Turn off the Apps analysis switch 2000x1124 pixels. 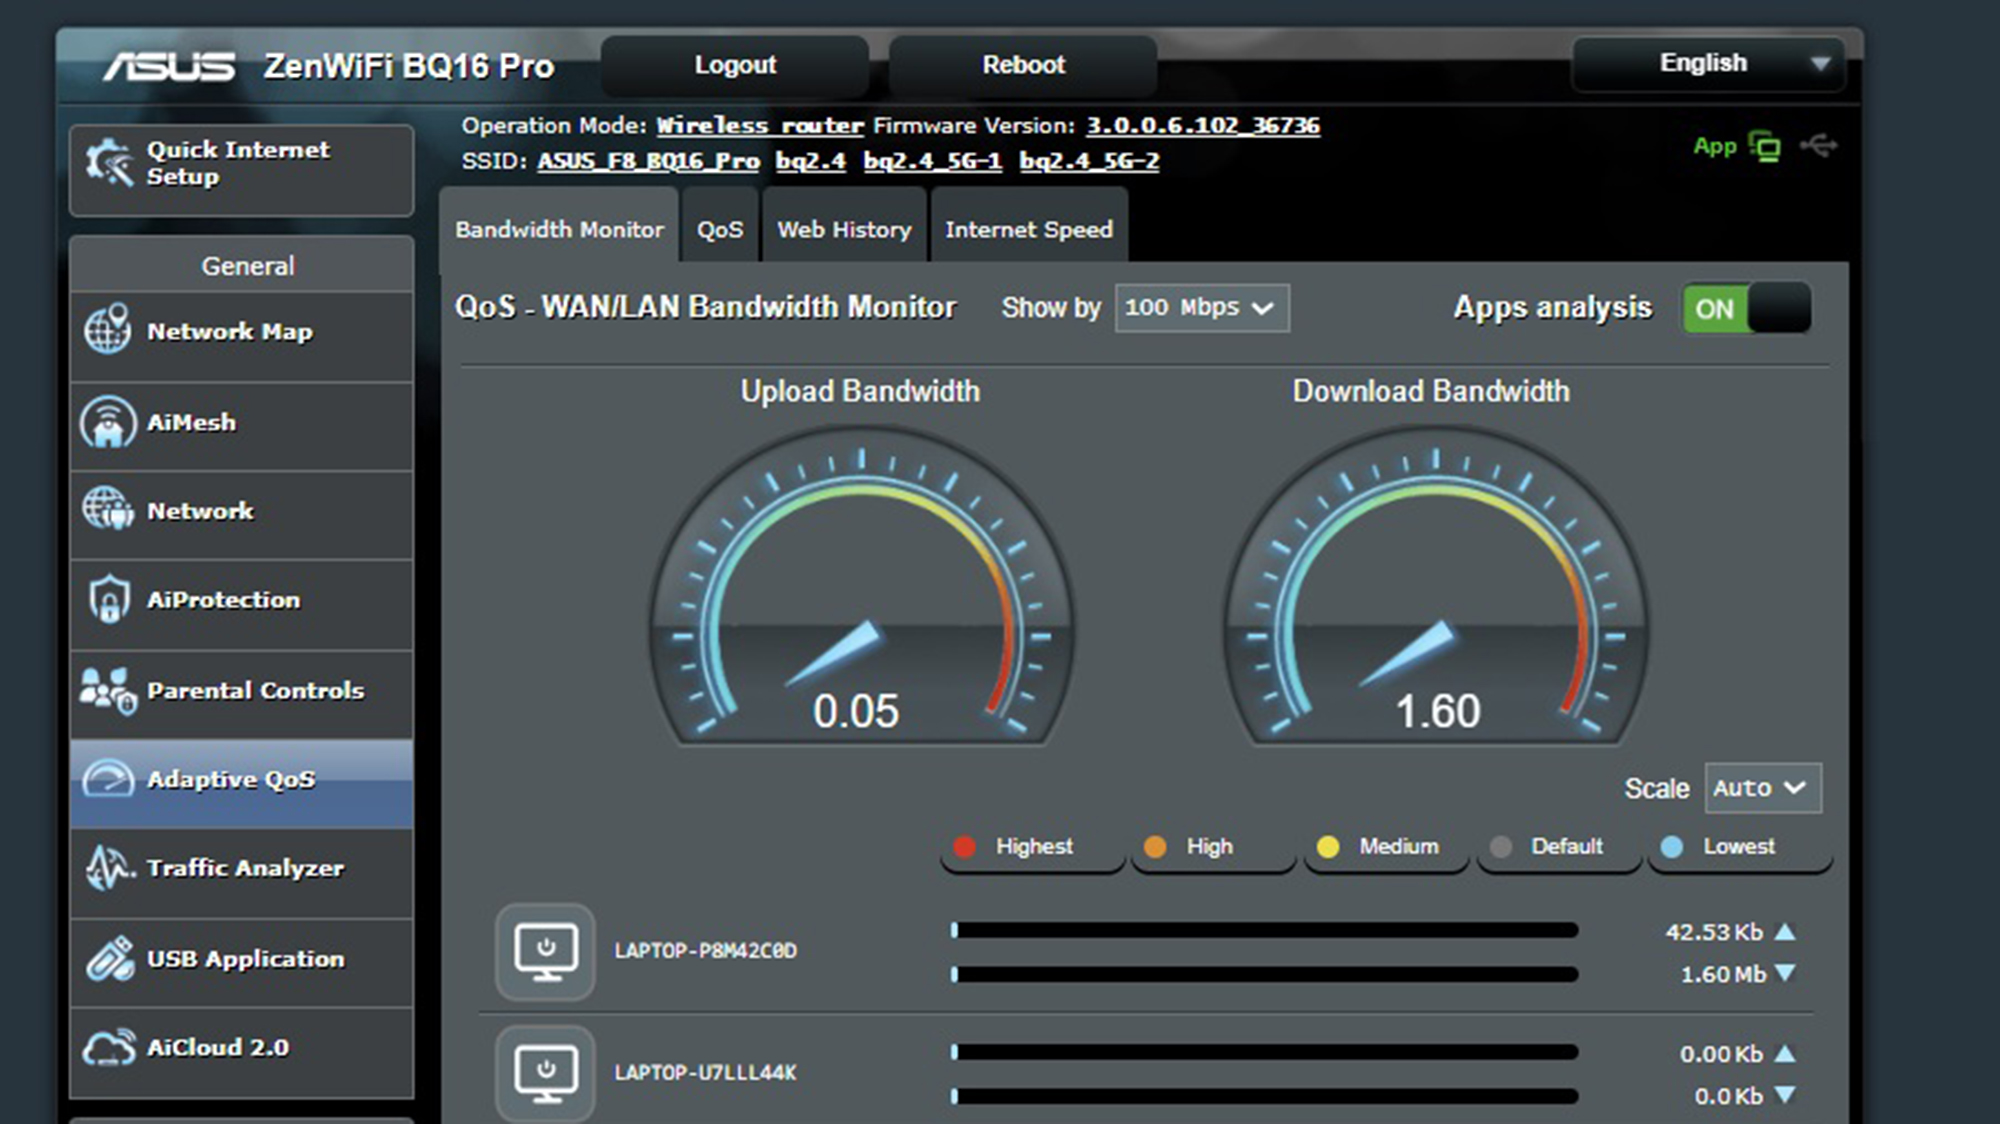1746,308
